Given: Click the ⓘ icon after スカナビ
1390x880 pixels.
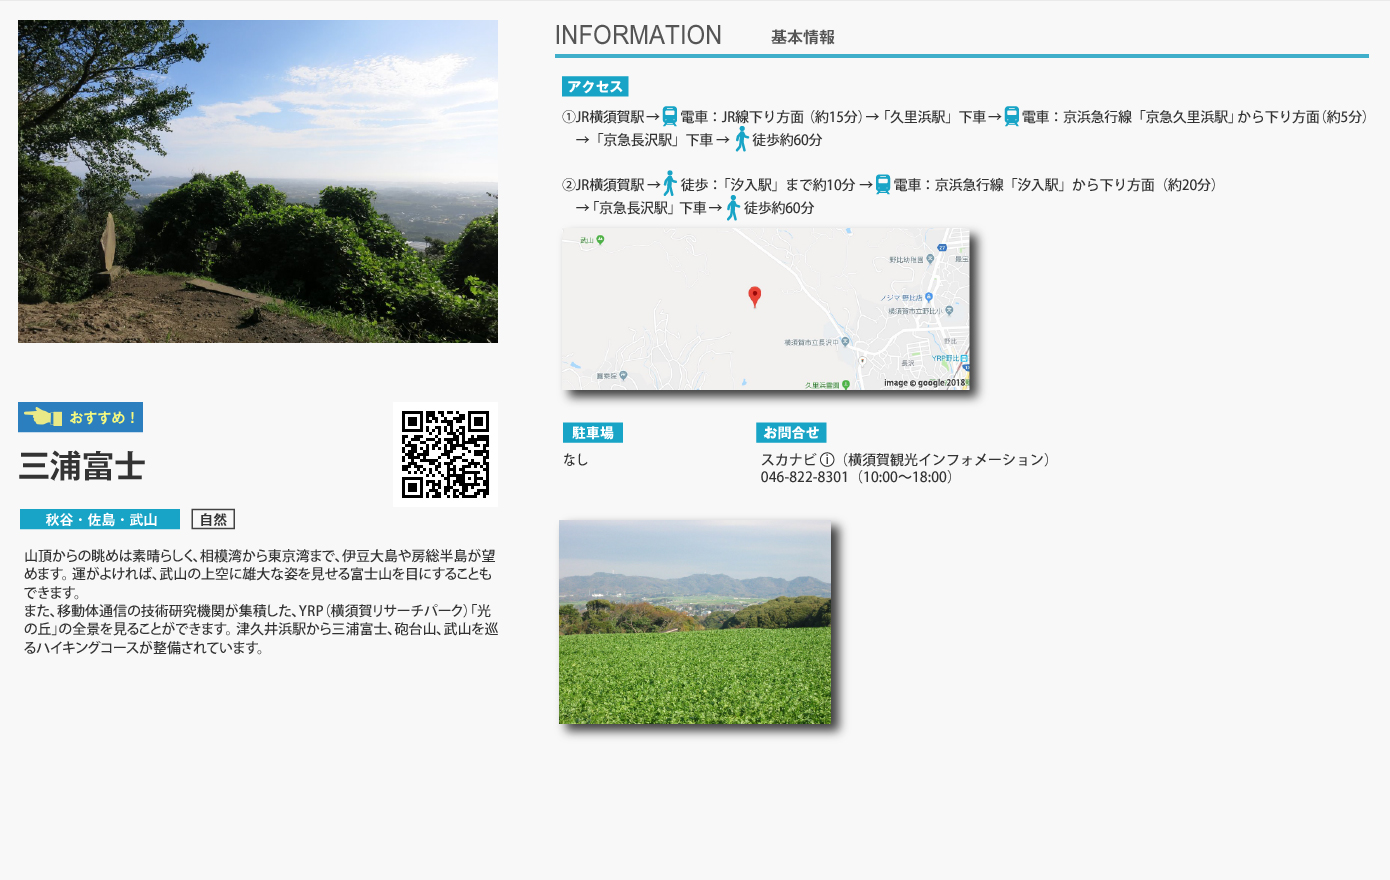Looking at the screenshot, I should [x=827, y=460].
